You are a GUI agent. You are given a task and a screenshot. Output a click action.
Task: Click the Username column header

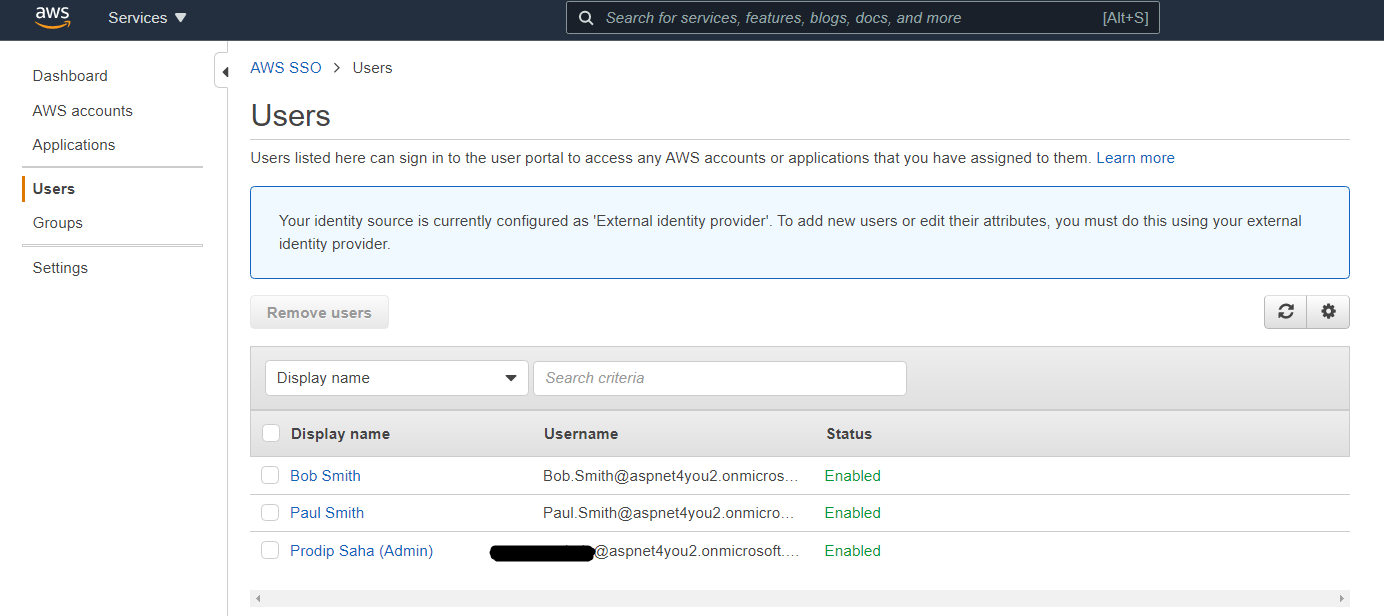pos(581,434)
